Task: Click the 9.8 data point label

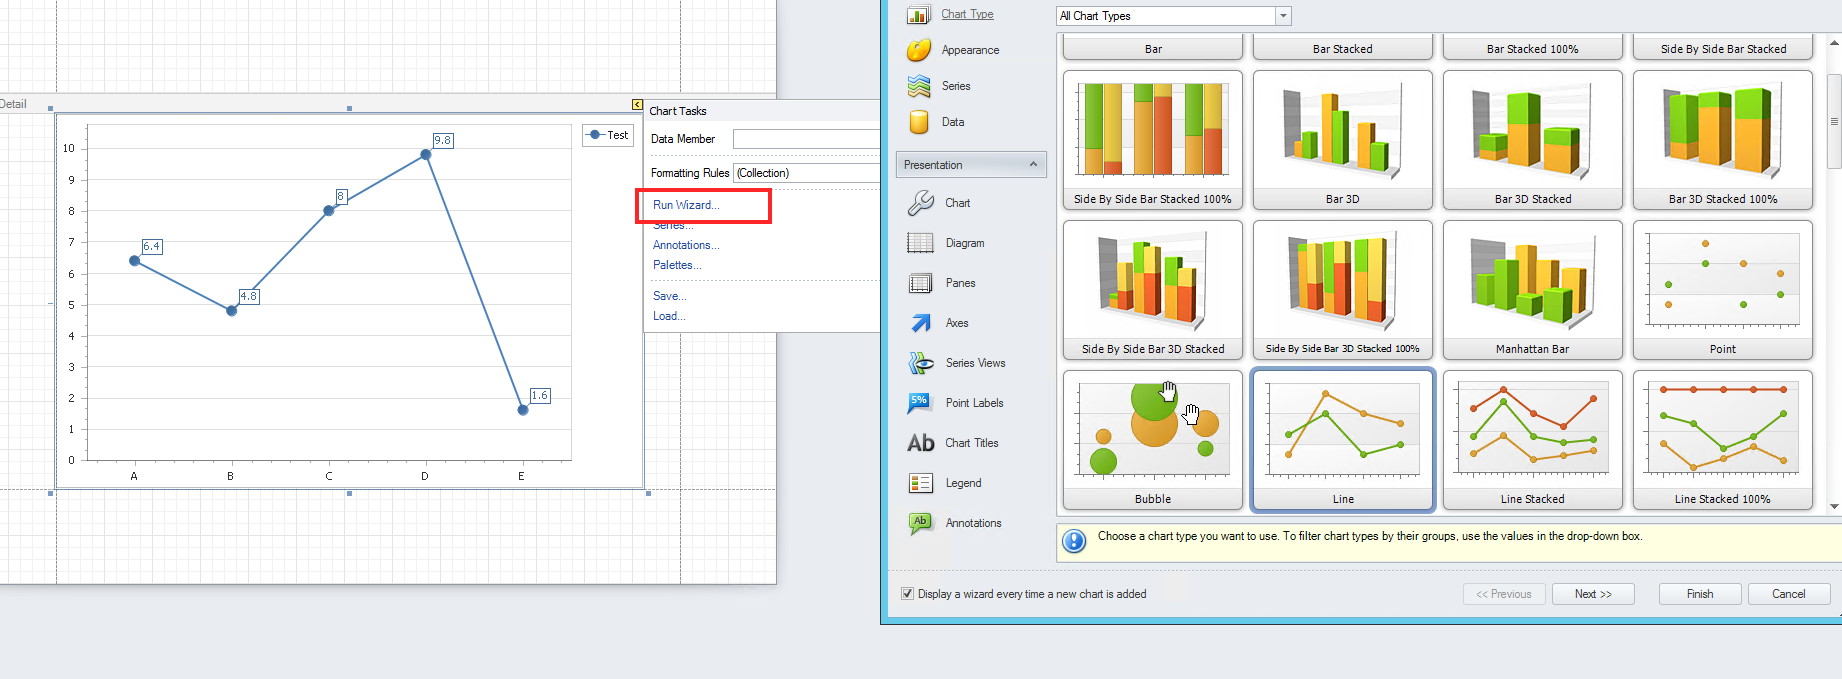Action: (442, 140)
